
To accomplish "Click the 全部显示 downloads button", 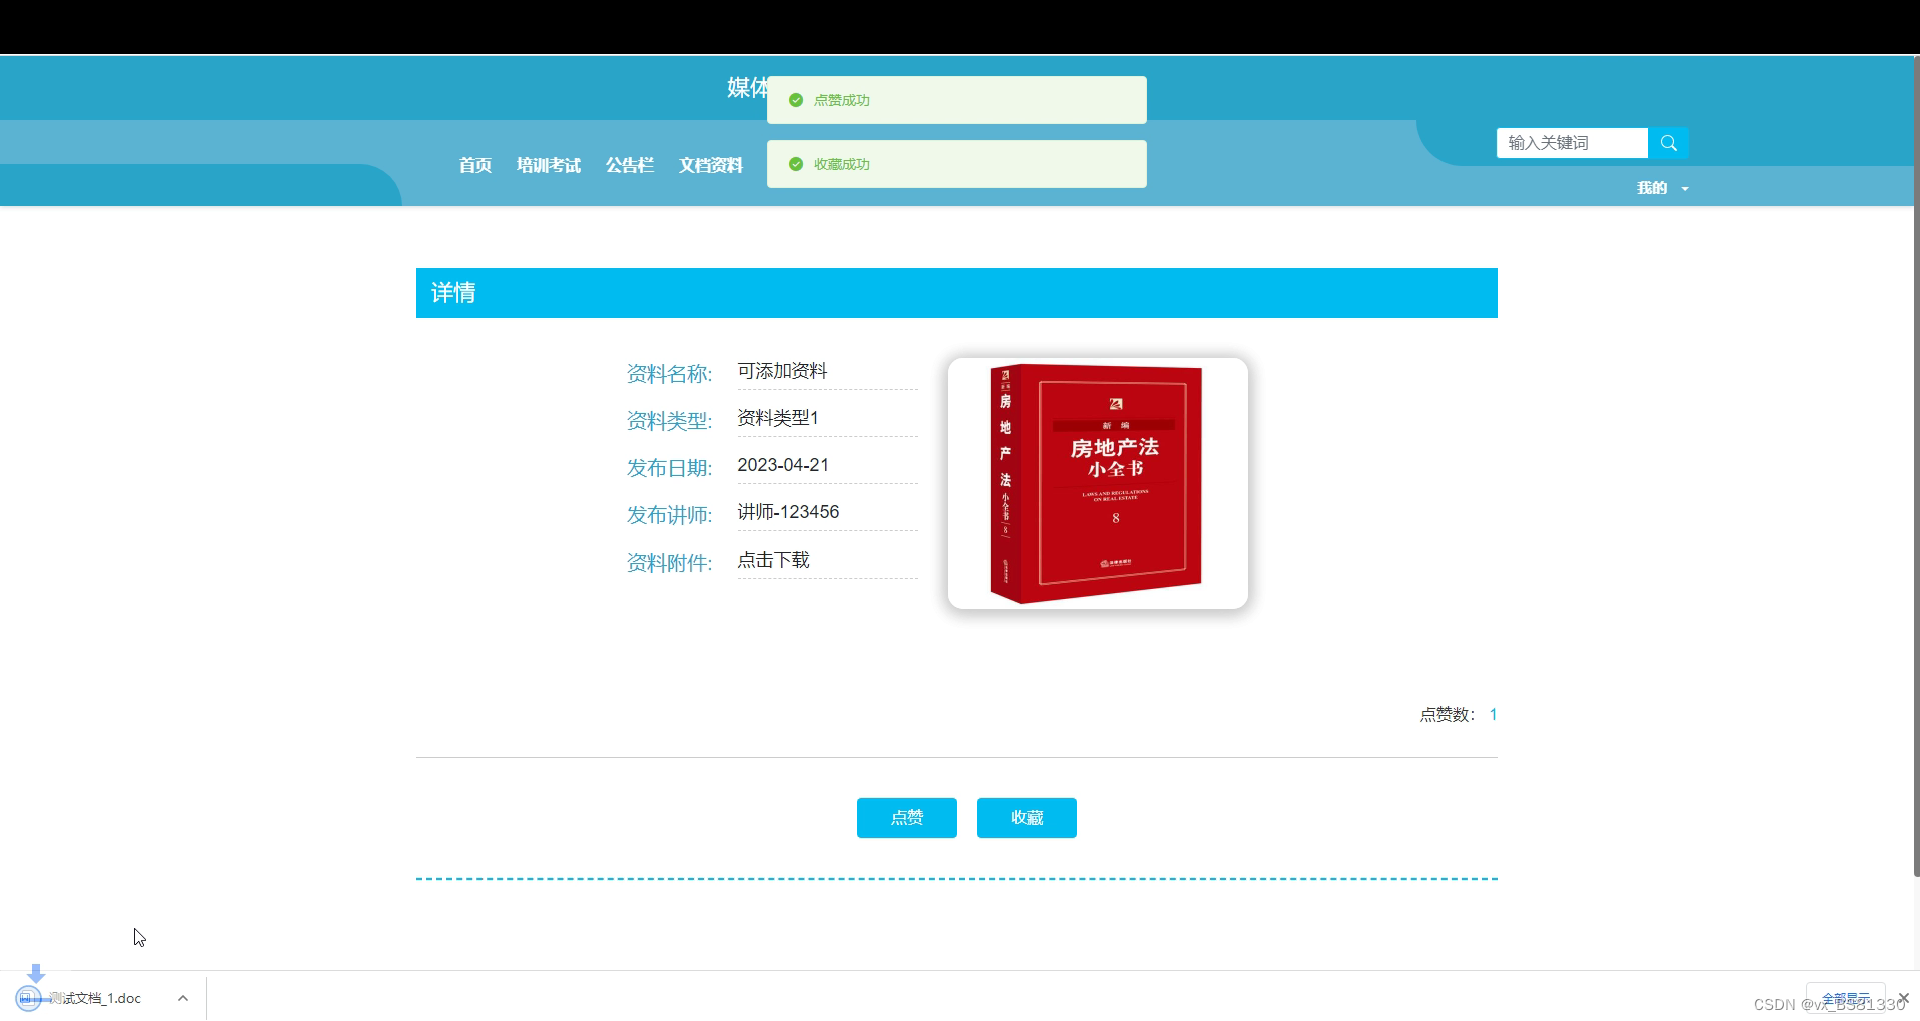I will point(1845,998).
